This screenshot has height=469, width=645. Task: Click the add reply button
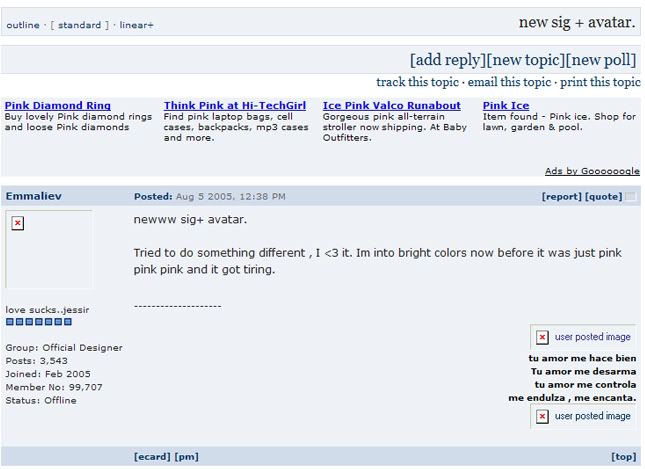coord(448,60)
